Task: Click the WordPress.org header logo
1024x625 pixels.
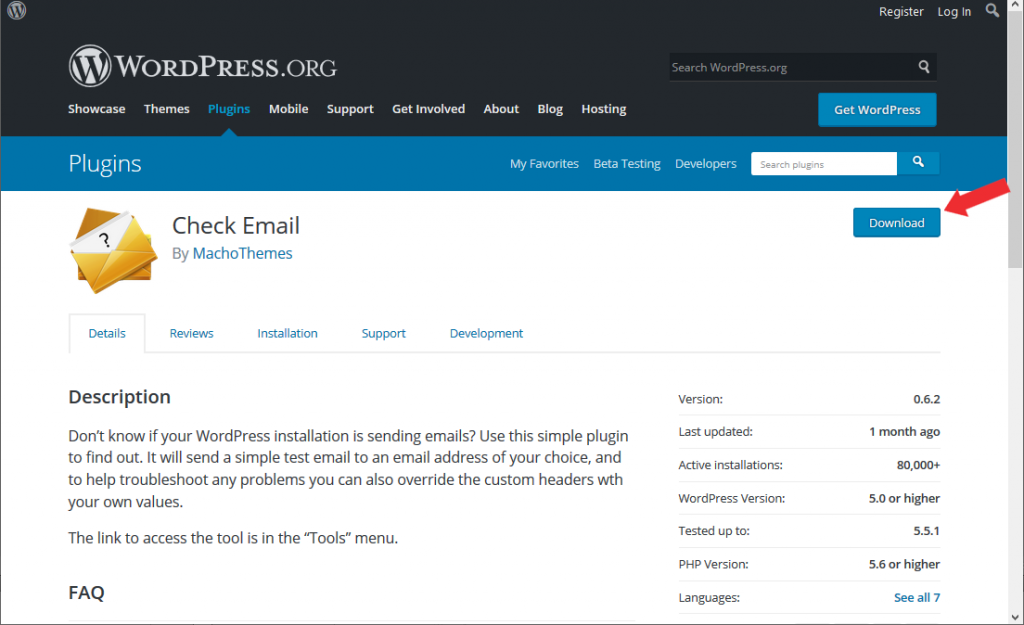Action: pos(202,67)
